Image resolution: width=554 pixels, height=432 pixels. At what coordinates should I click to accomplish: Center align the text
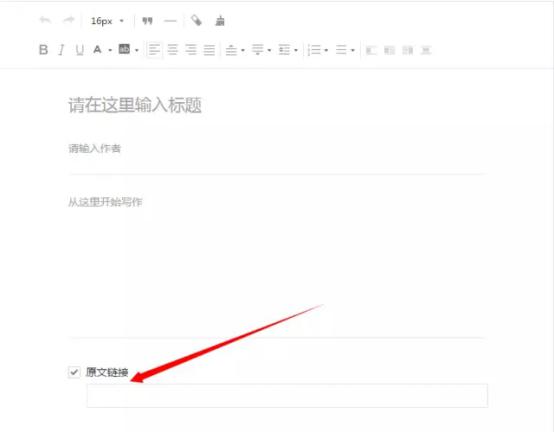[172, 49]
